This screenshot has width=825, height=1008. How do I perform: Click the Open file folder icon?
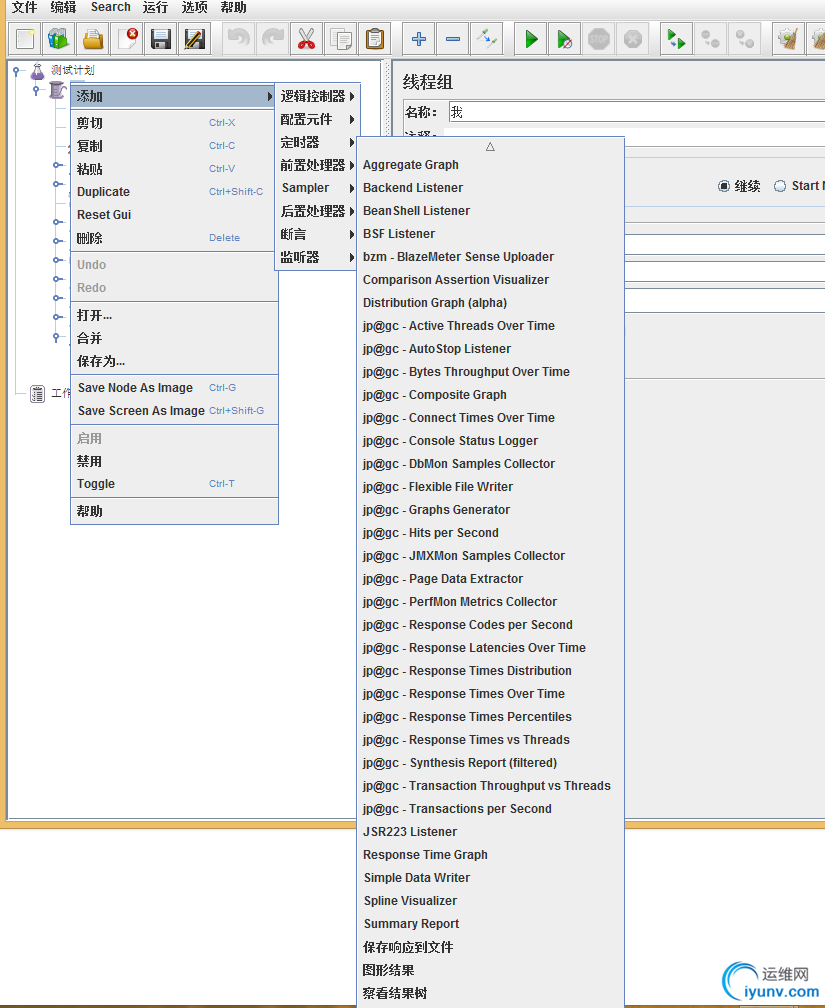pos(93,39)
